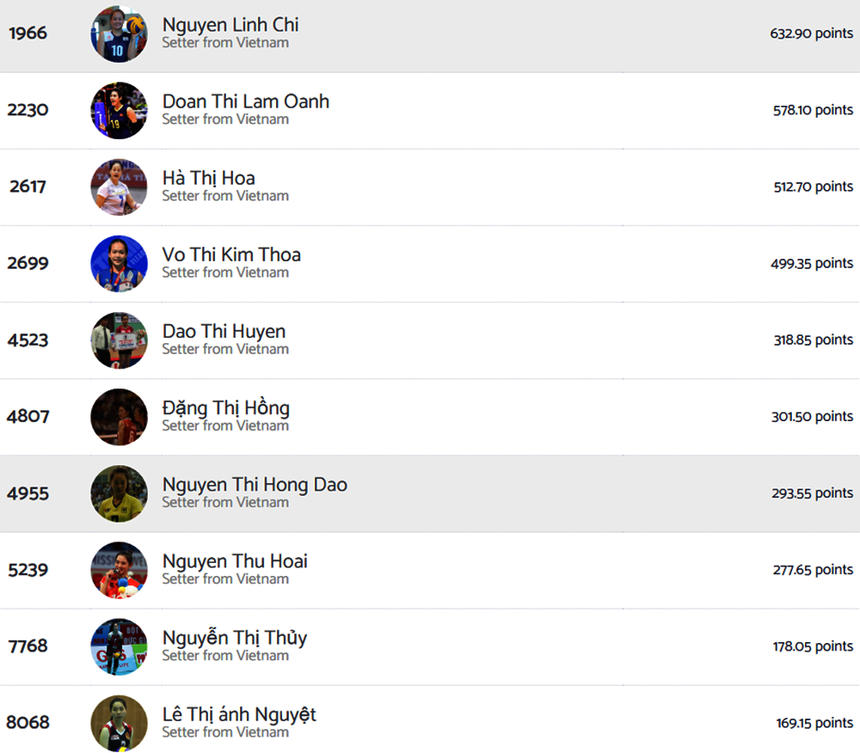Open the Nguyen Linh Chi name link

tap(230, 25)
